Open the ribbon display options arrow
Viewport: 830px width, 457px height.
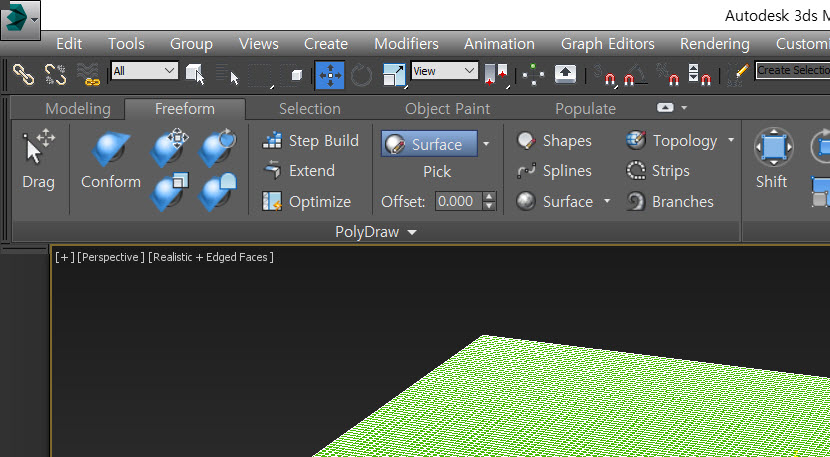tap(684, 107)
